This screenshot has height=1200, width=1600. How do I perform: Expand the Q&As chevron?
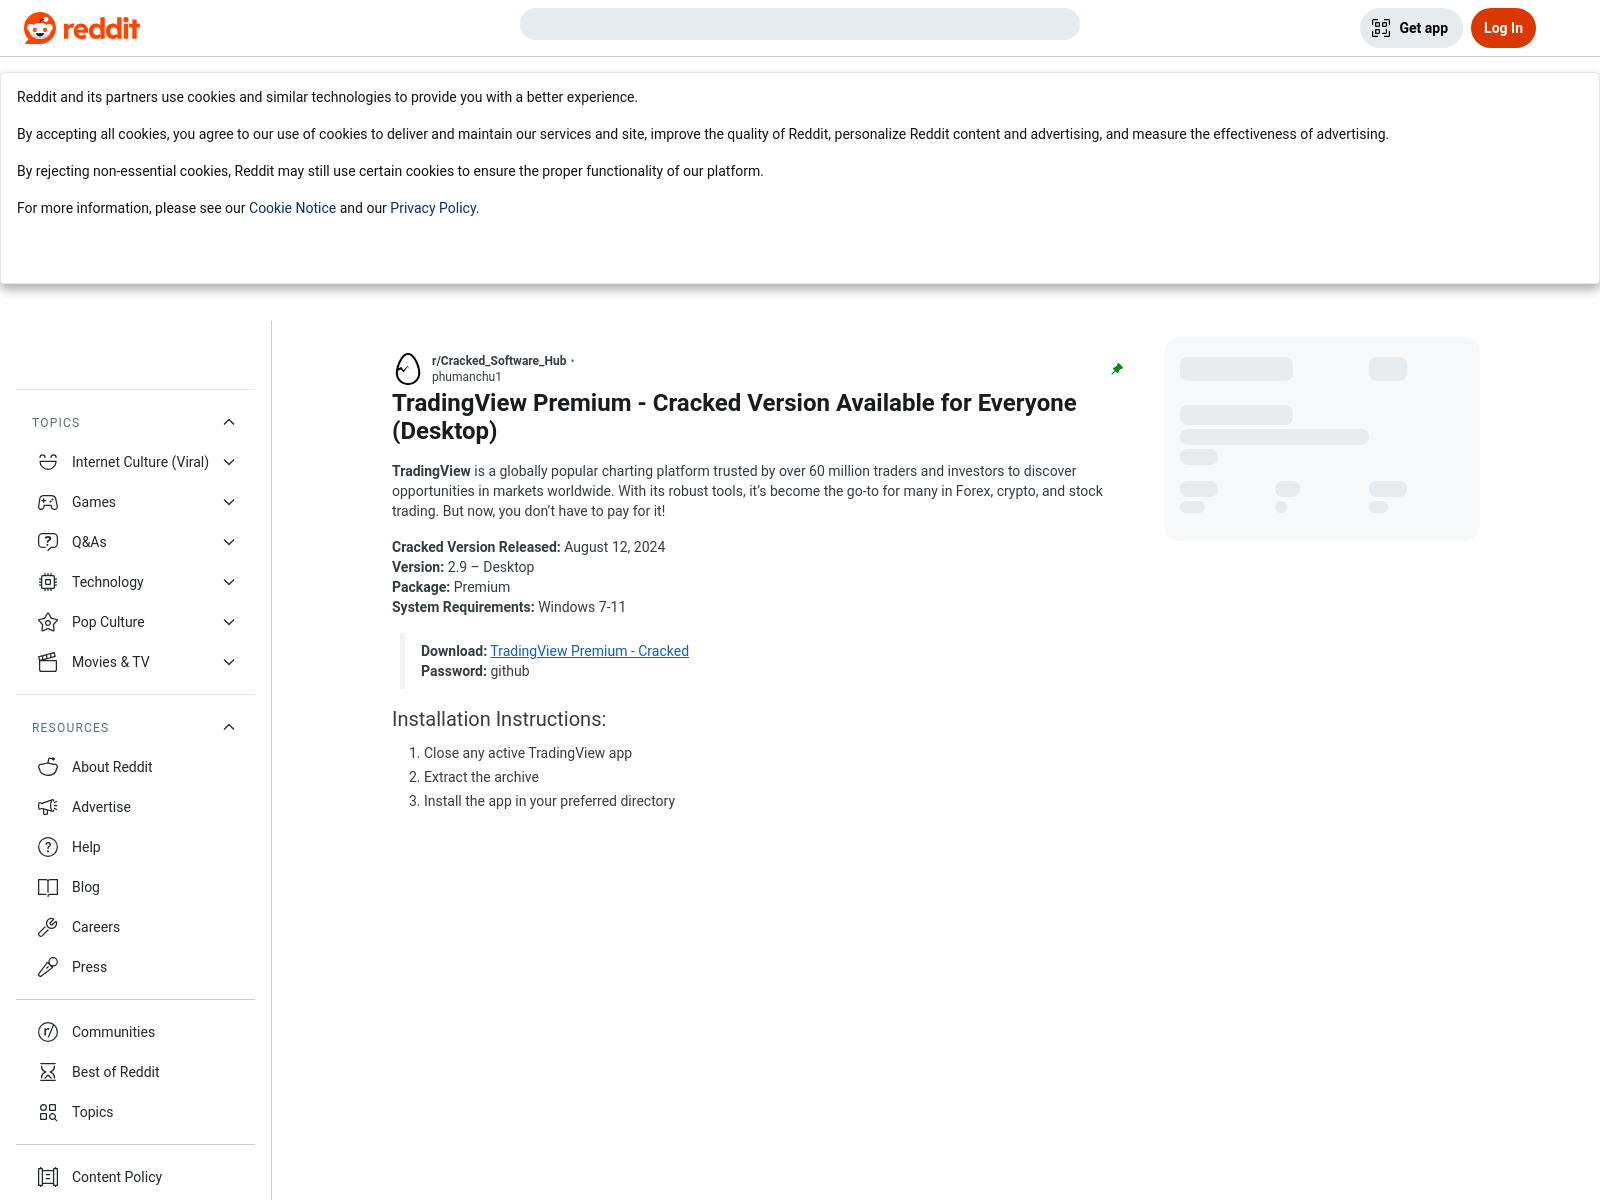pos(229,542)
